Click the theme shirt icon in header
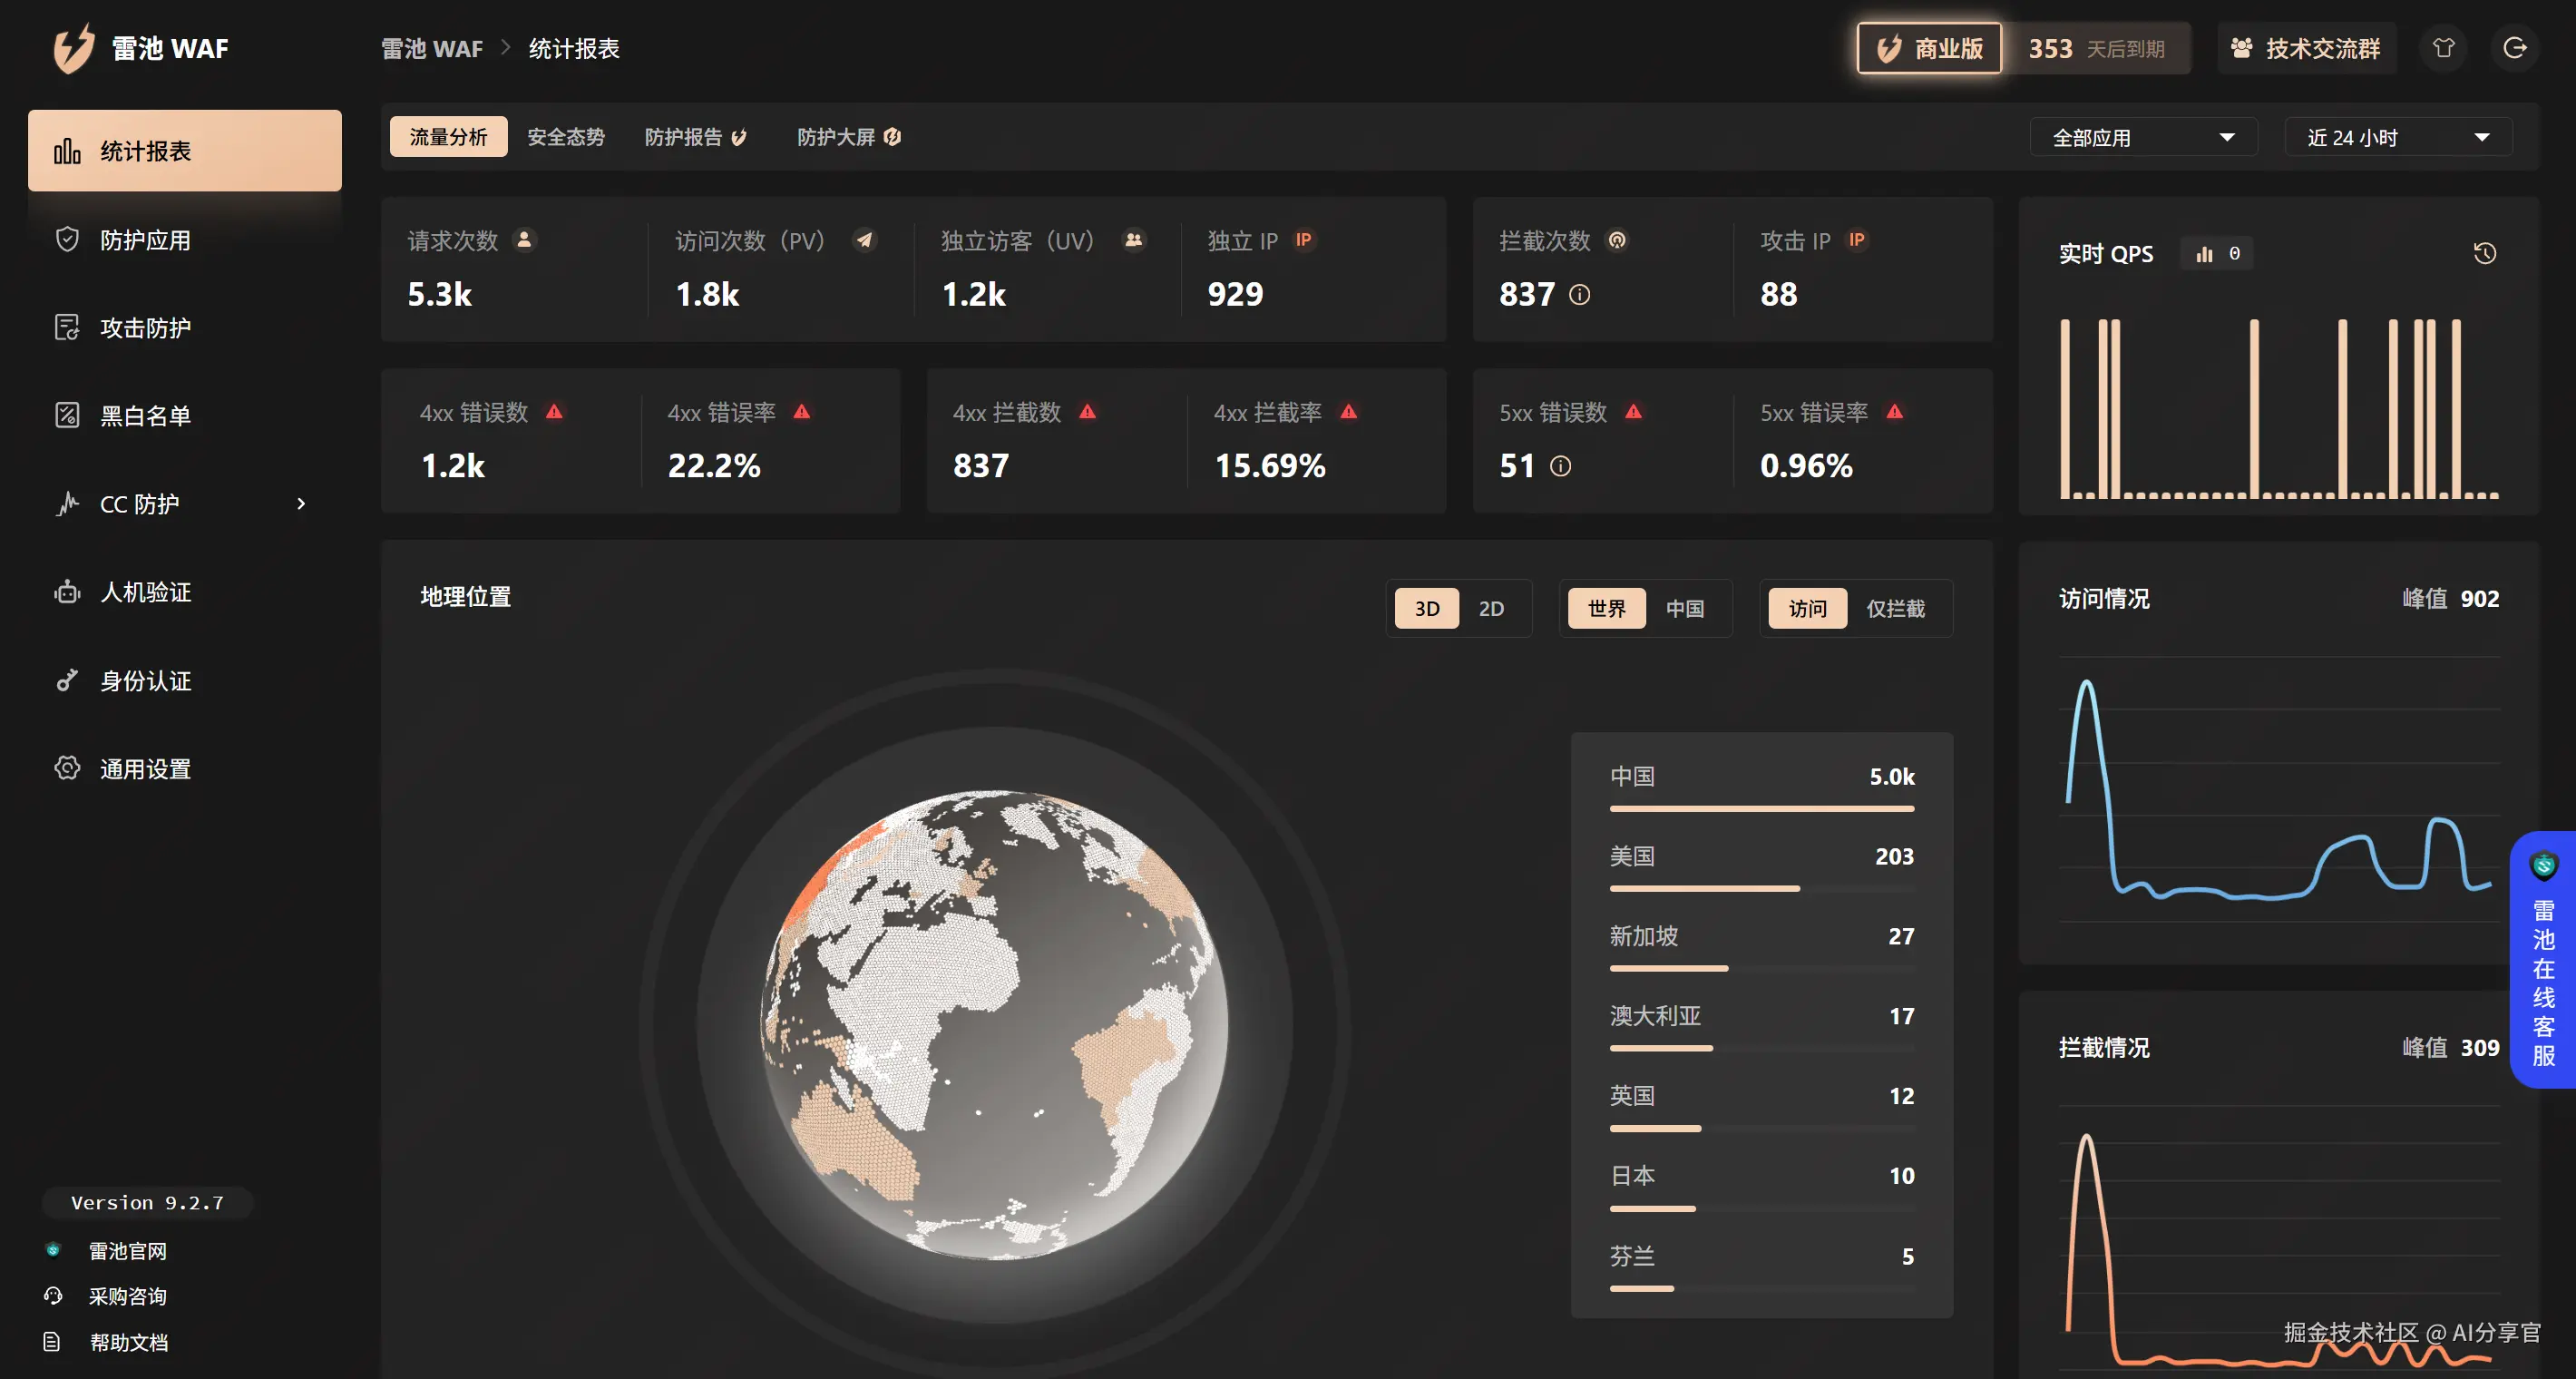 click(x=2443, y=48)
